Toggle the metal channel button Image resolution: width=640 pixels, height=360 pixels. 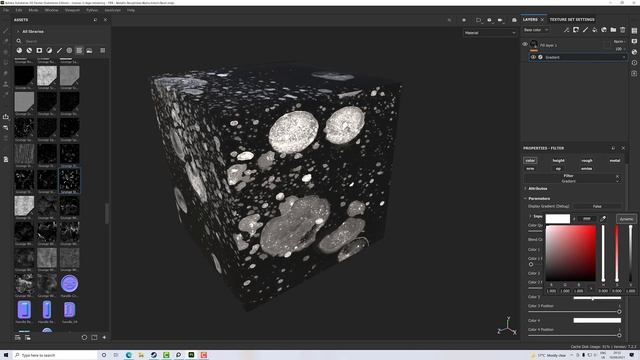[615, 160]
